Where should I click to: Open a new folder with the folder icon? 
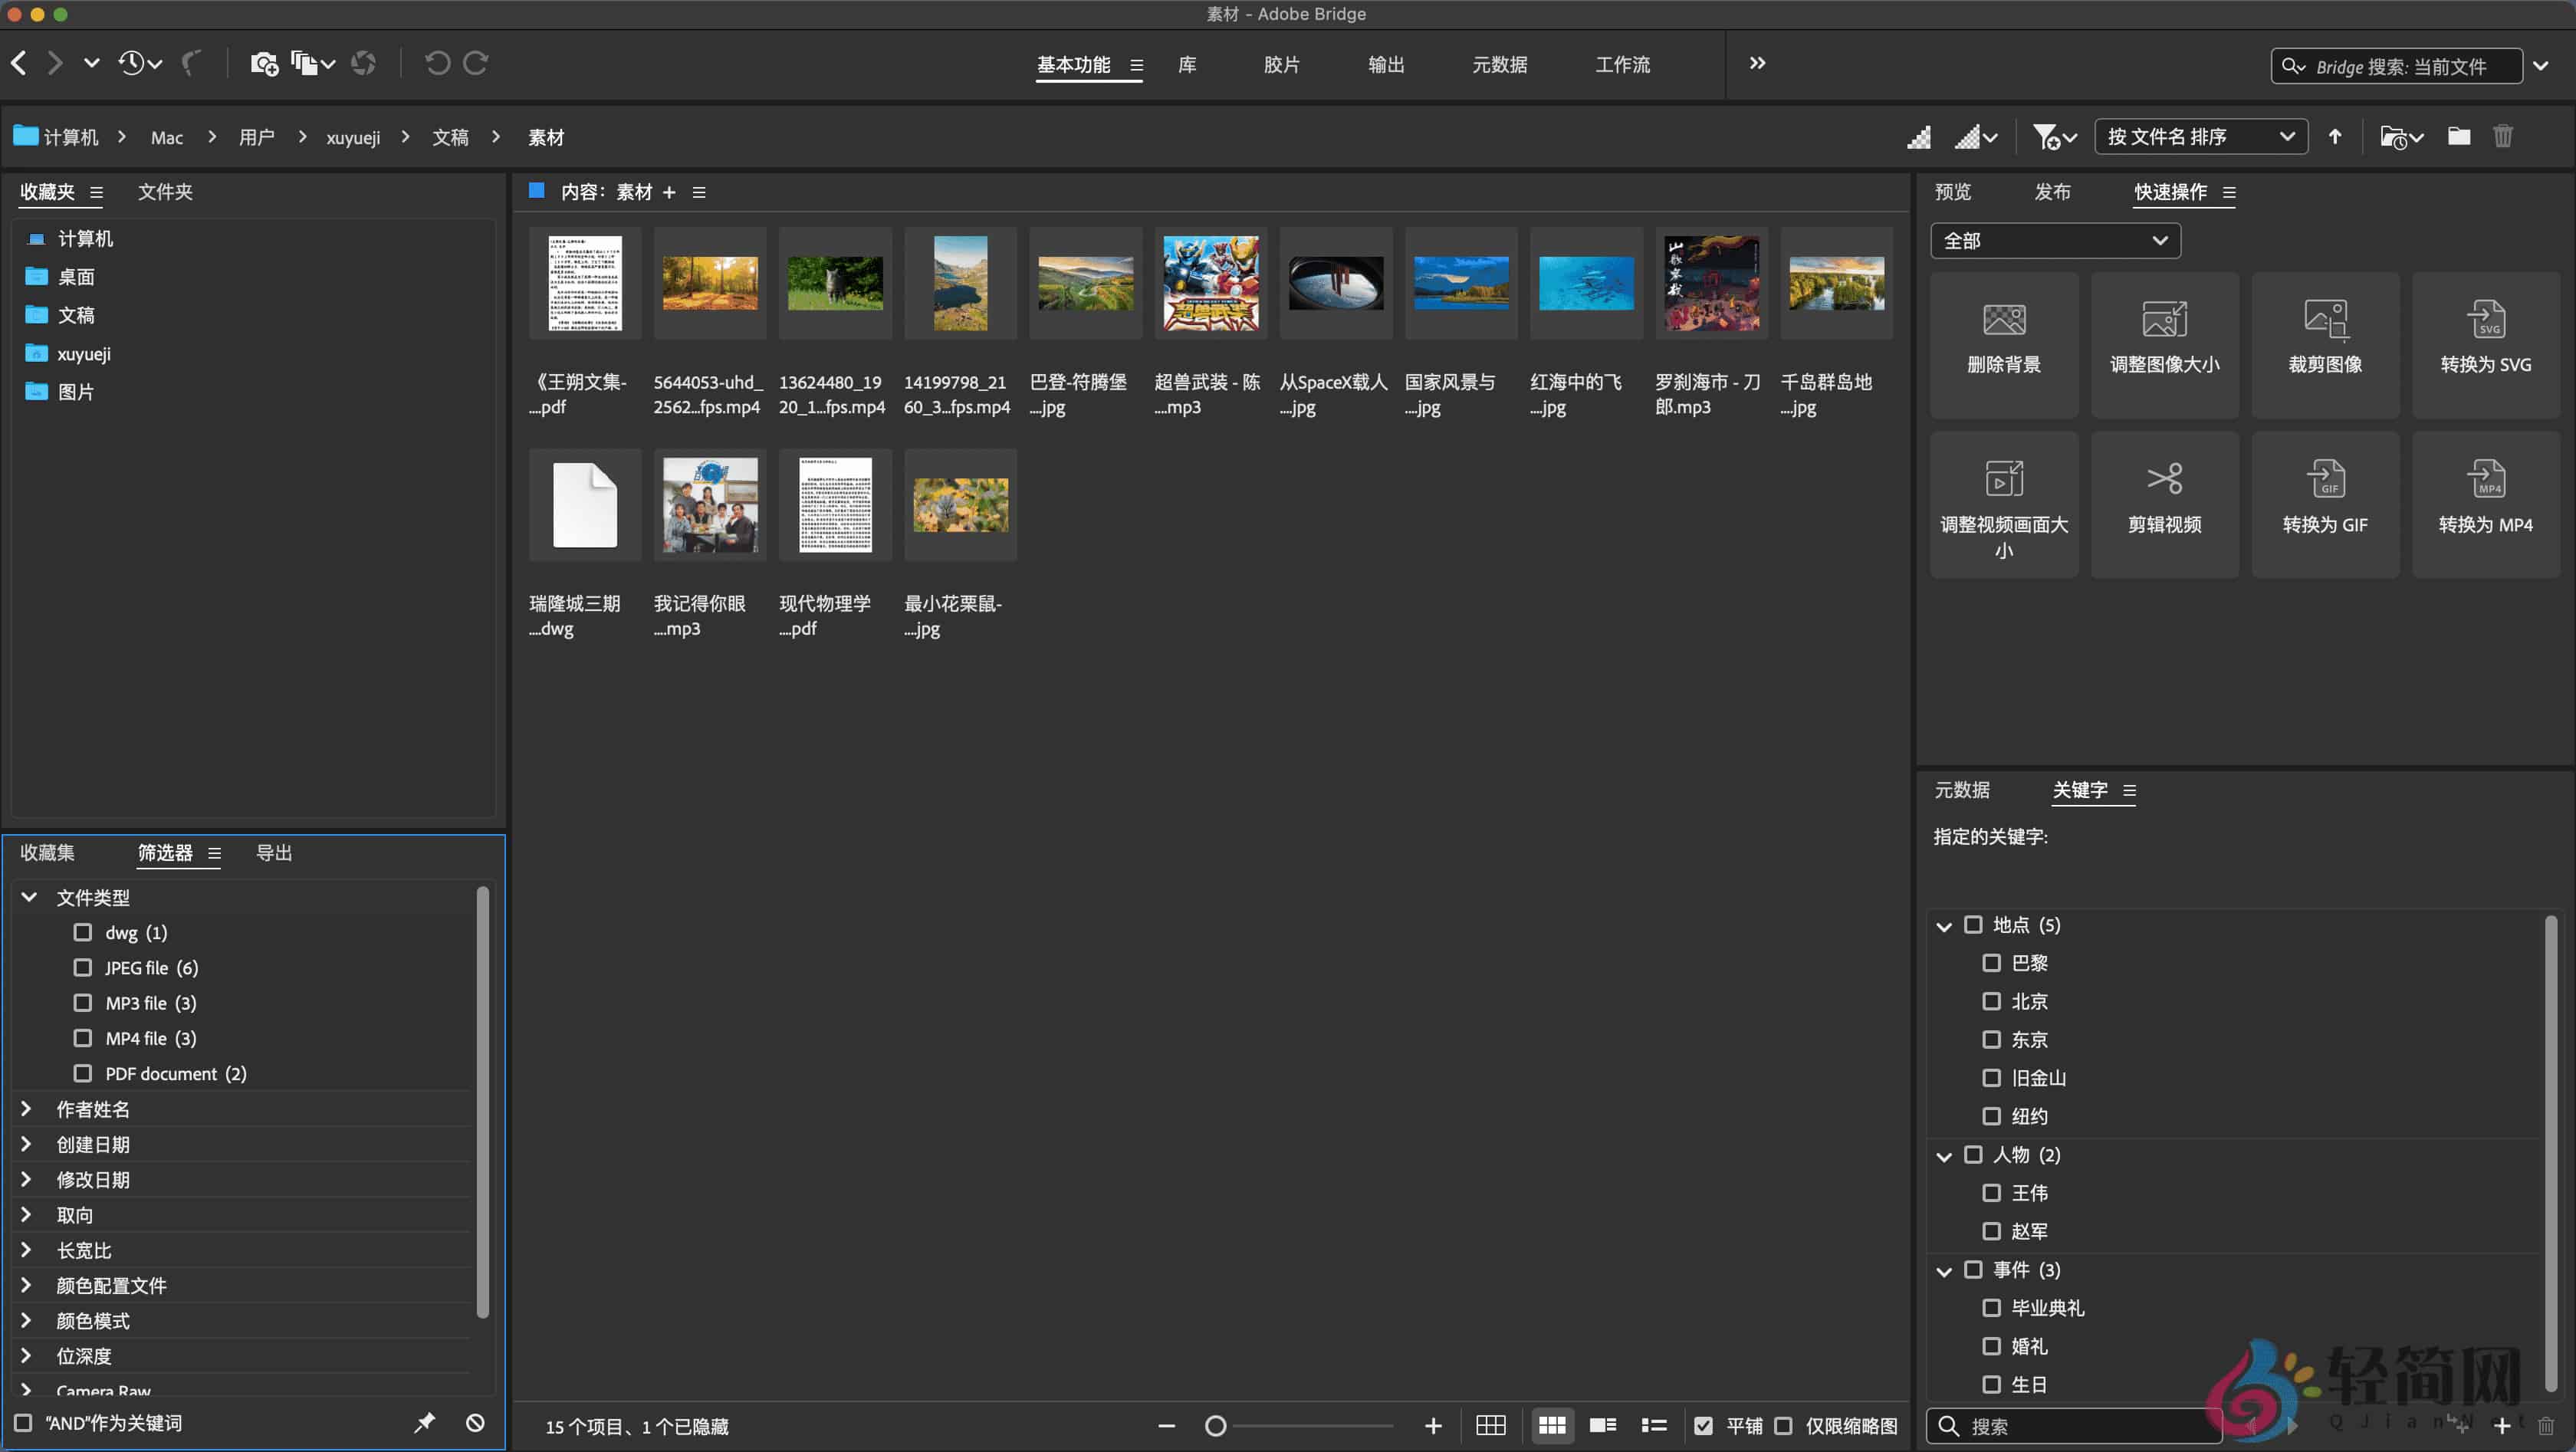tap(2459, 136)
